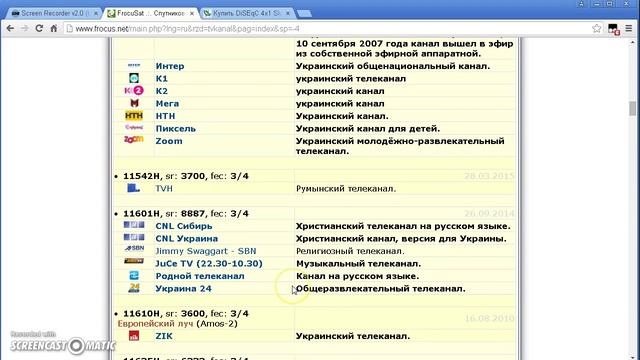Screen dimensions: 640x360
Task: Open the Мега channel link
Action: point(167,103)
